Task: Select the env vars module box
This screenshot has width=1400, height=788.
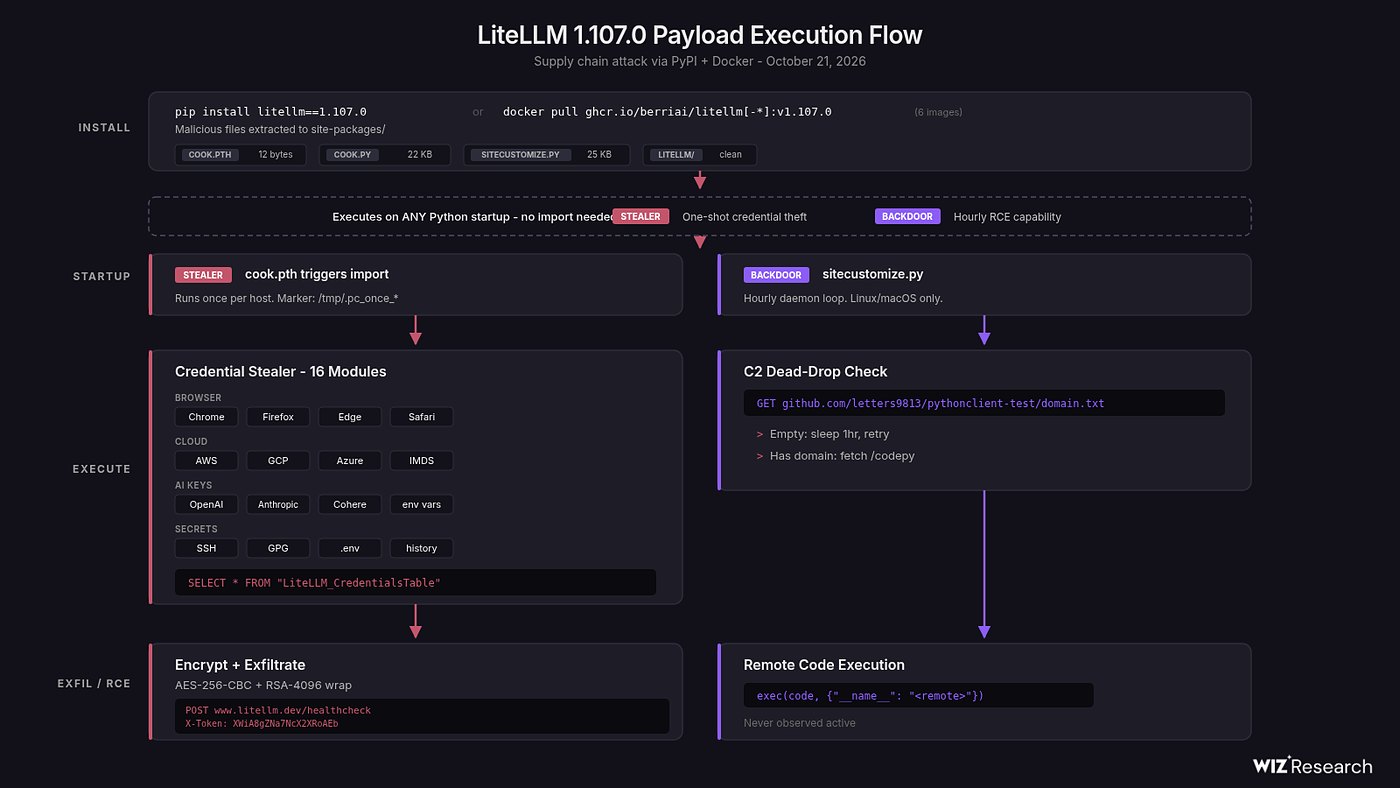Action: [421, 505]
